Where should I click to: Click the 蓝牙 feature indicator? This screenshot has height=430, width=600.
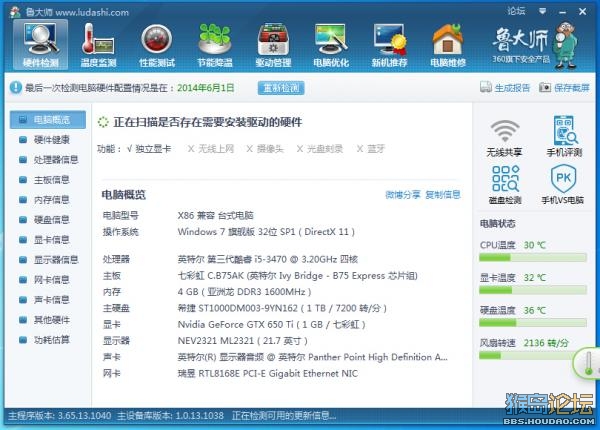point(370,148)
